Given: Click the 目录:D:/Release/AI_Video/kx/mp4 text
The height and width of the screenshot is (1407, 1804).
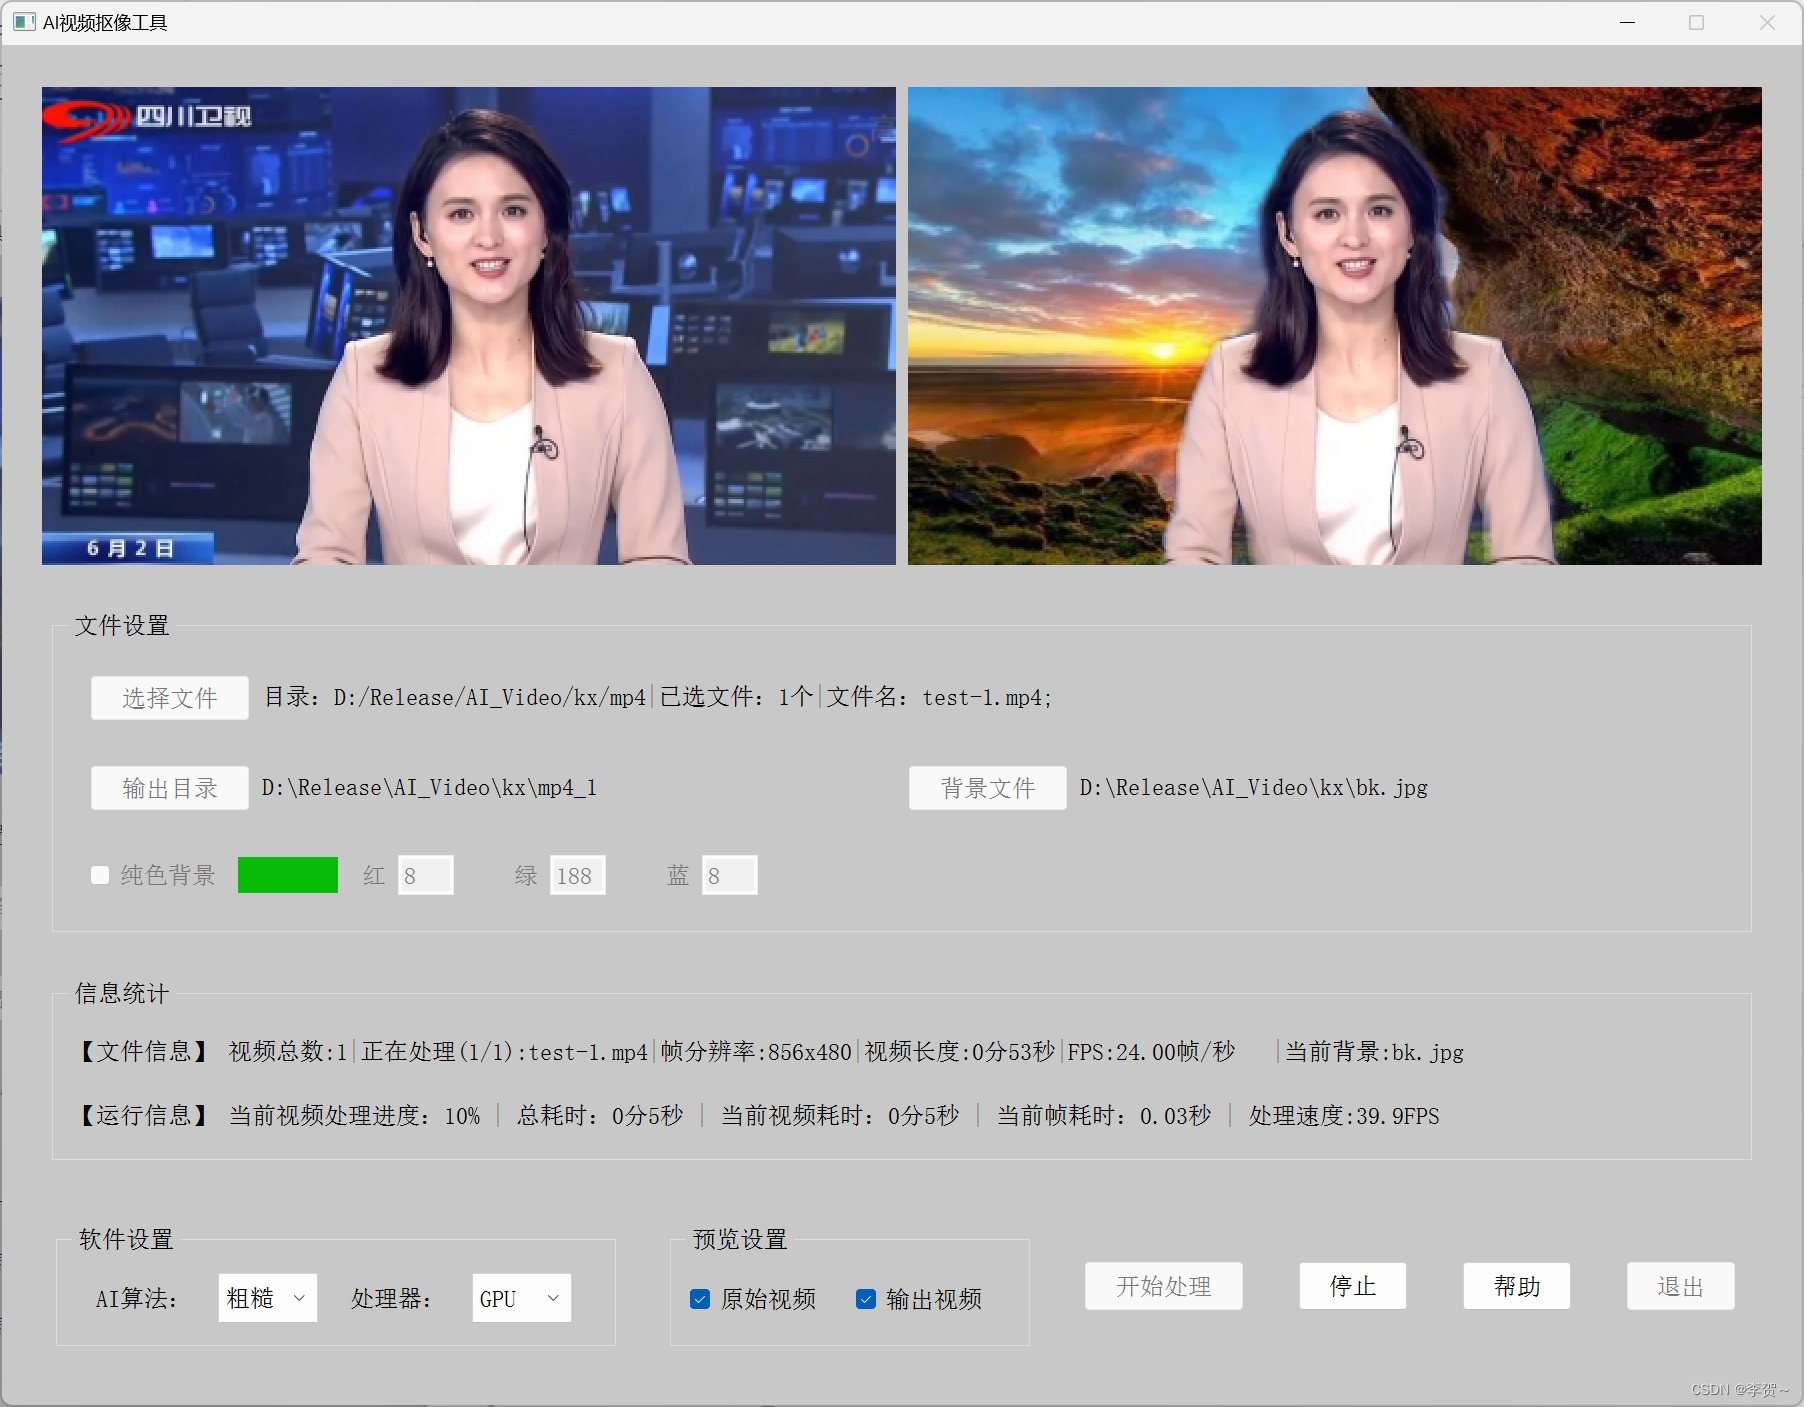Looking at the screenshot, I should 455,698.
